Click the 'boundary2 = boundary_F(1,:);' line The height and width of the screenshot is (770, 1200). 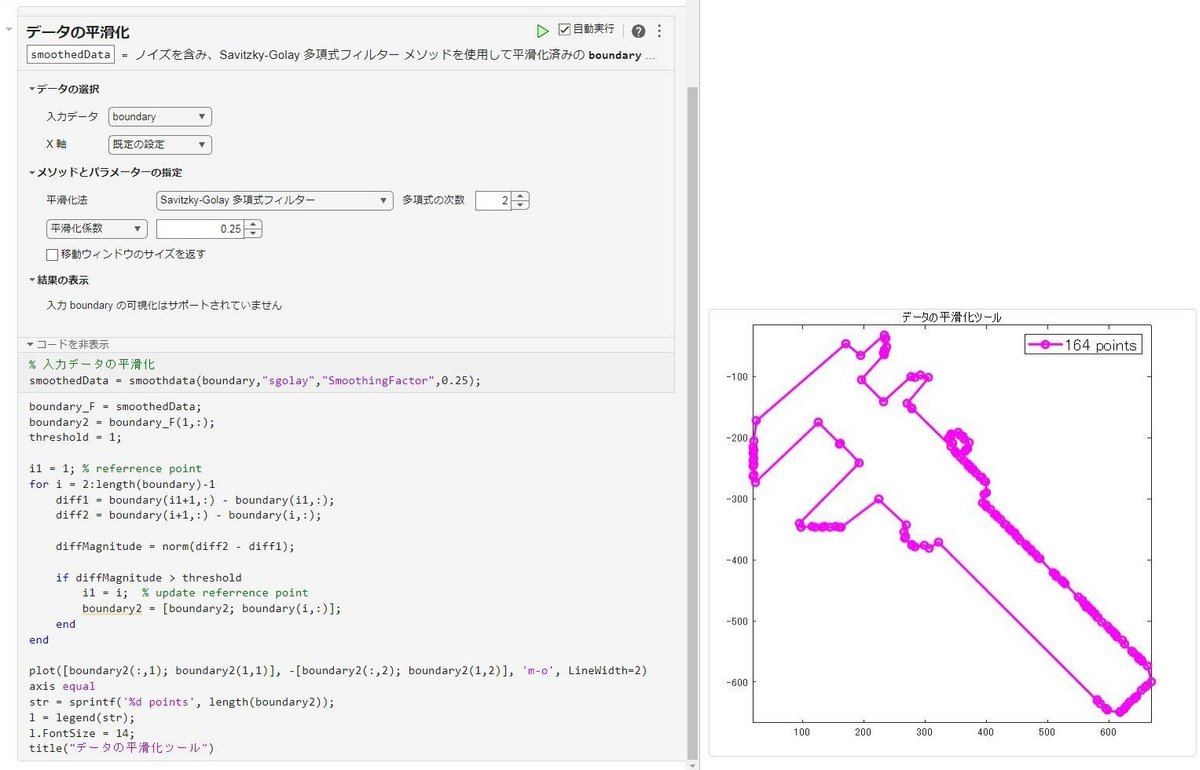coord(122,422)
